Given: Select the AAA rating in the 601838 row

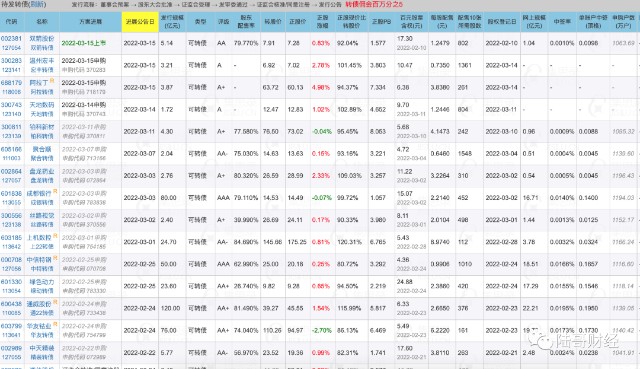Looking at the screenshot, I should coord(223,198).
